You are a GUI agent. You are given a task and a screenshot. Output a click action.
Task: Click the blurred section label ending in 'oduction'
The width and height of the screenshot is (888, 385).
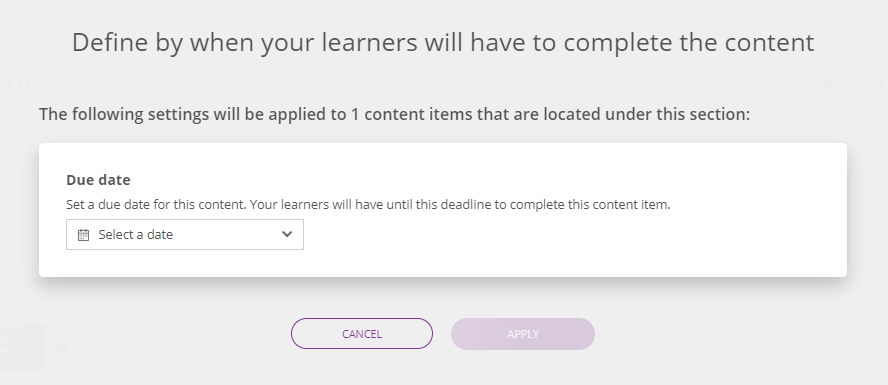coord(25,281)
